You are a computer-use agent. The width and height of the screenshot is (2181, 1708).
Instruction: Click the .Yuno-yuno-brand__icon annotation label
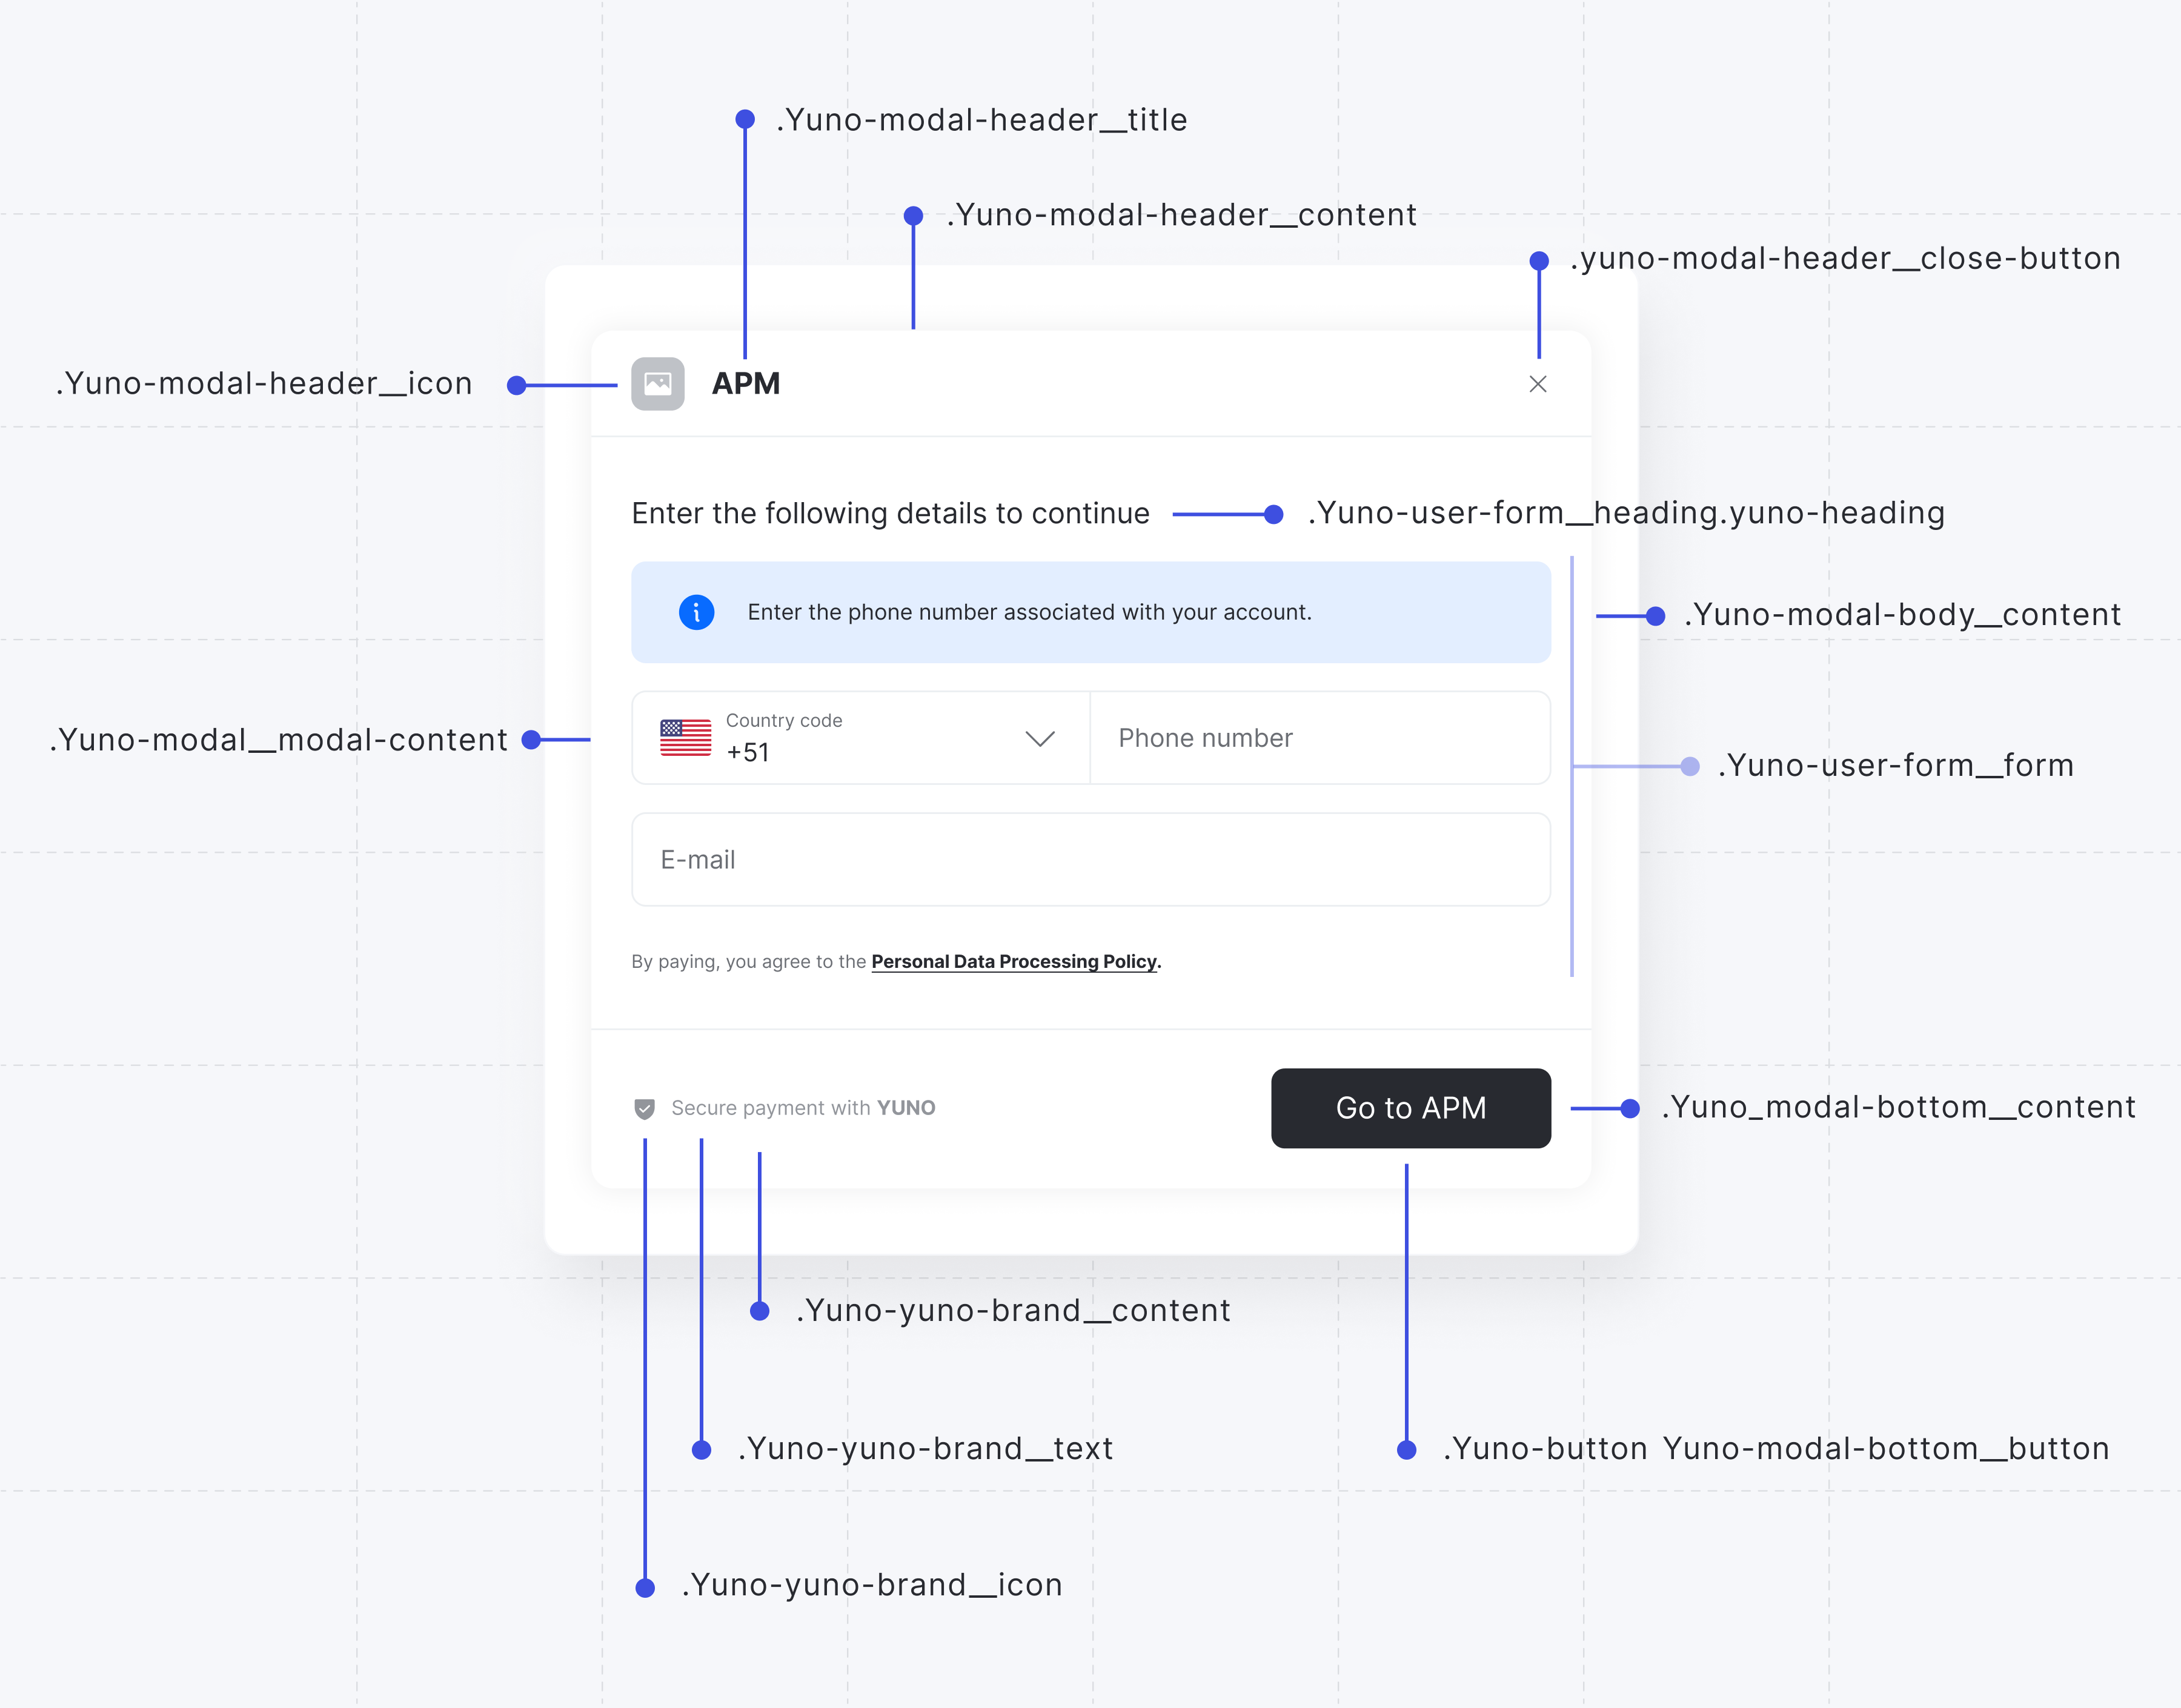(x=871, y=1585)
